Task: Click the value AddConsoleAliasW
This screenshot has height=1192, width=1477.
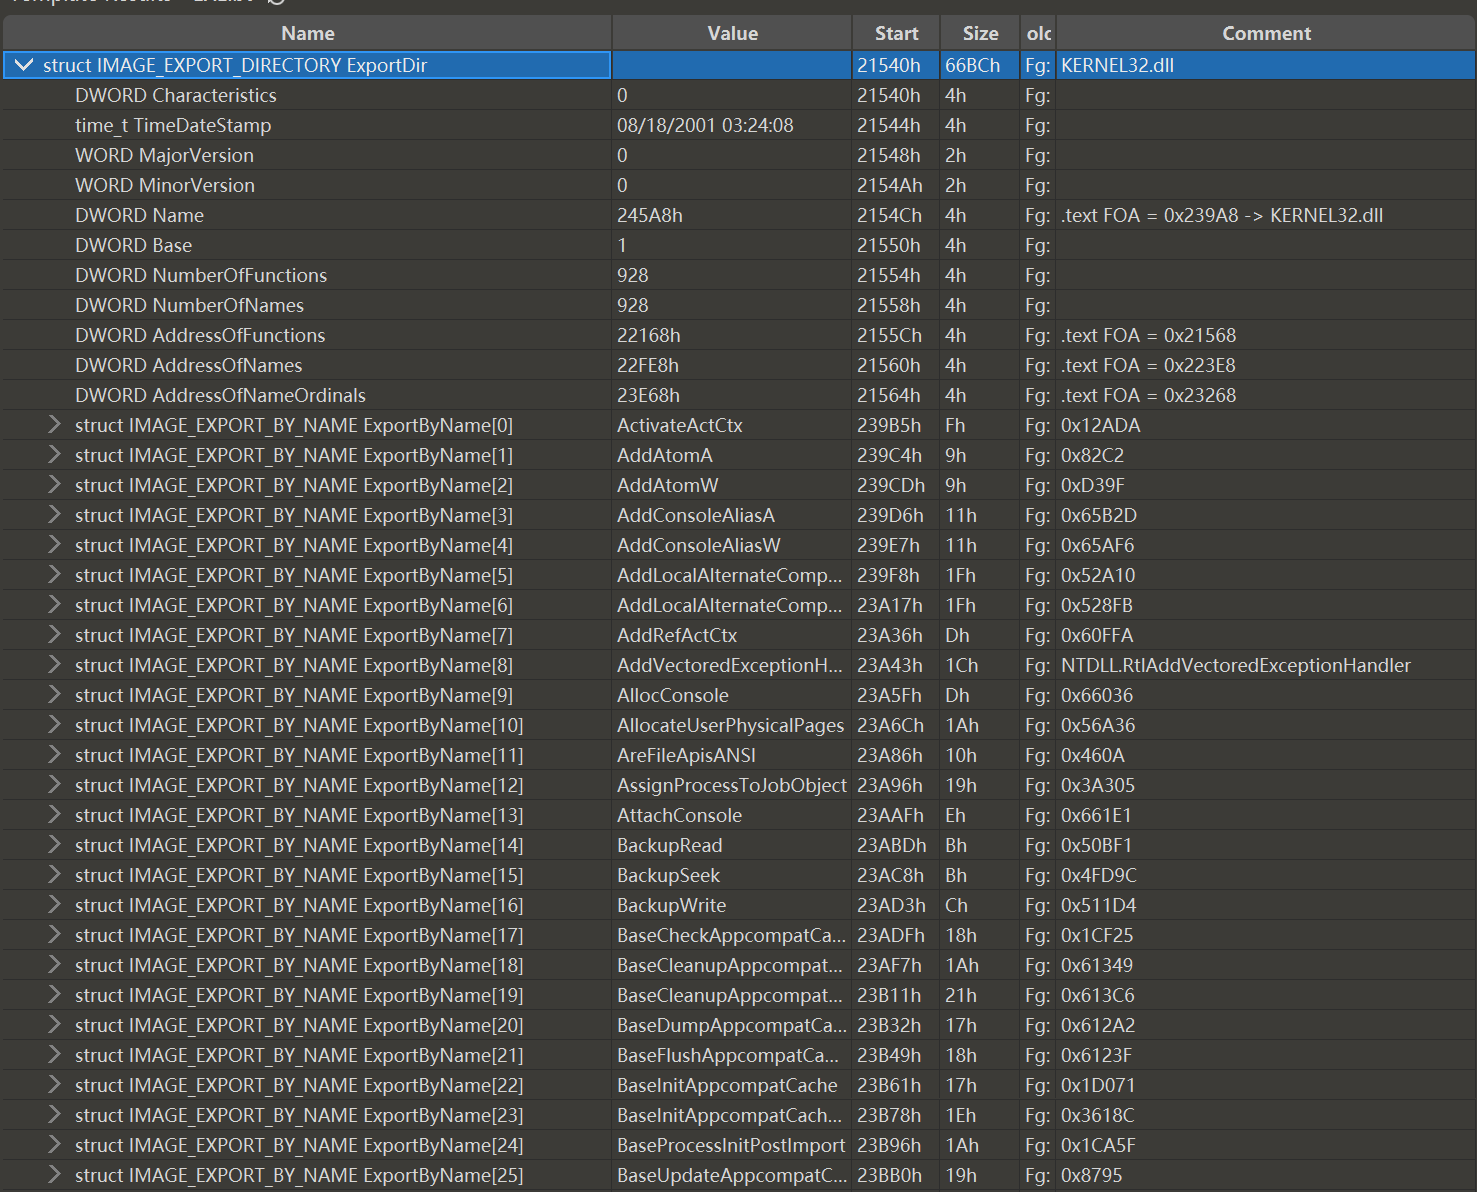Action: (699, 545)
